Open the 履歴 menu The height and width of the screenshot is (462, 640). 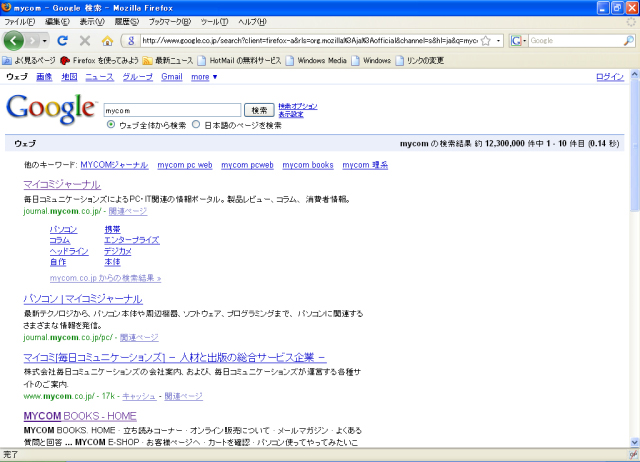[127, 22]
